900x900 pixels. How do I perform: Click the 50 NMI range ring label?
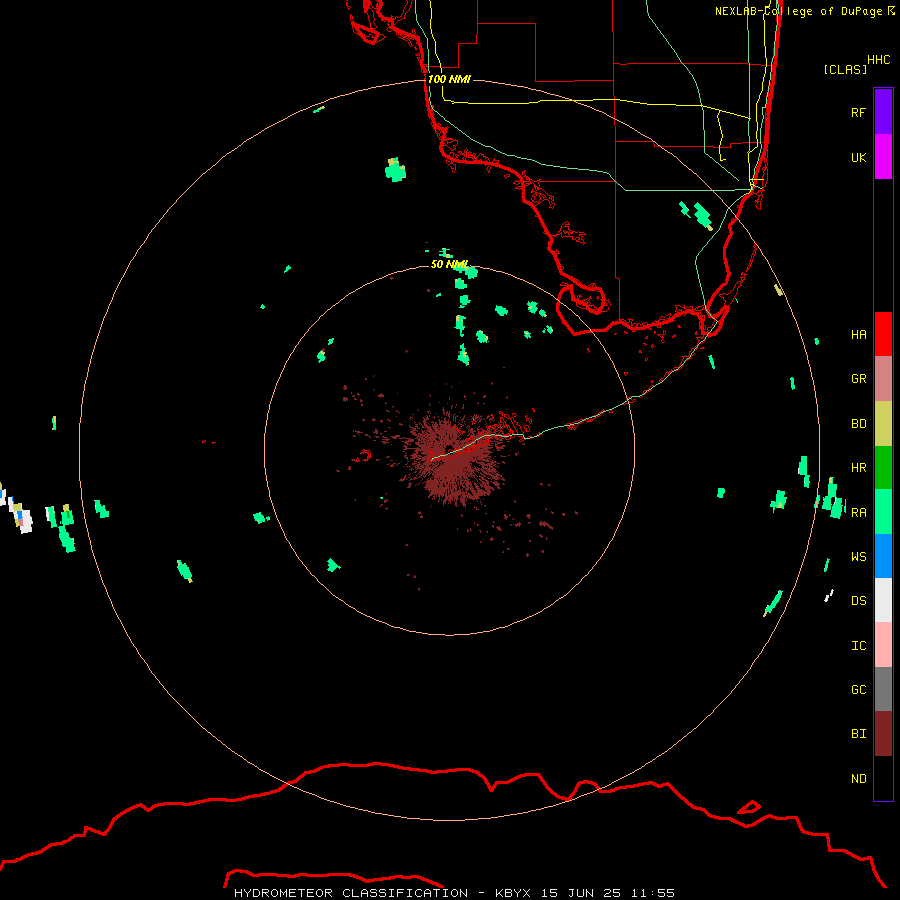tap(449, 265)
